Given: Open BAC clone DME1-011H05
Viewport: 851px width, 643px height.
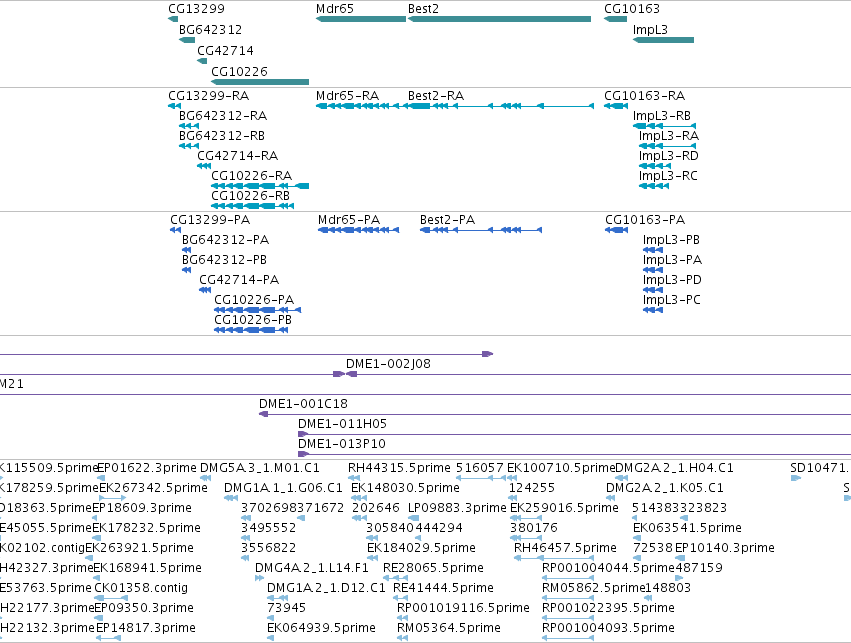Looking at the screenshot, I should tap(342, 424).
